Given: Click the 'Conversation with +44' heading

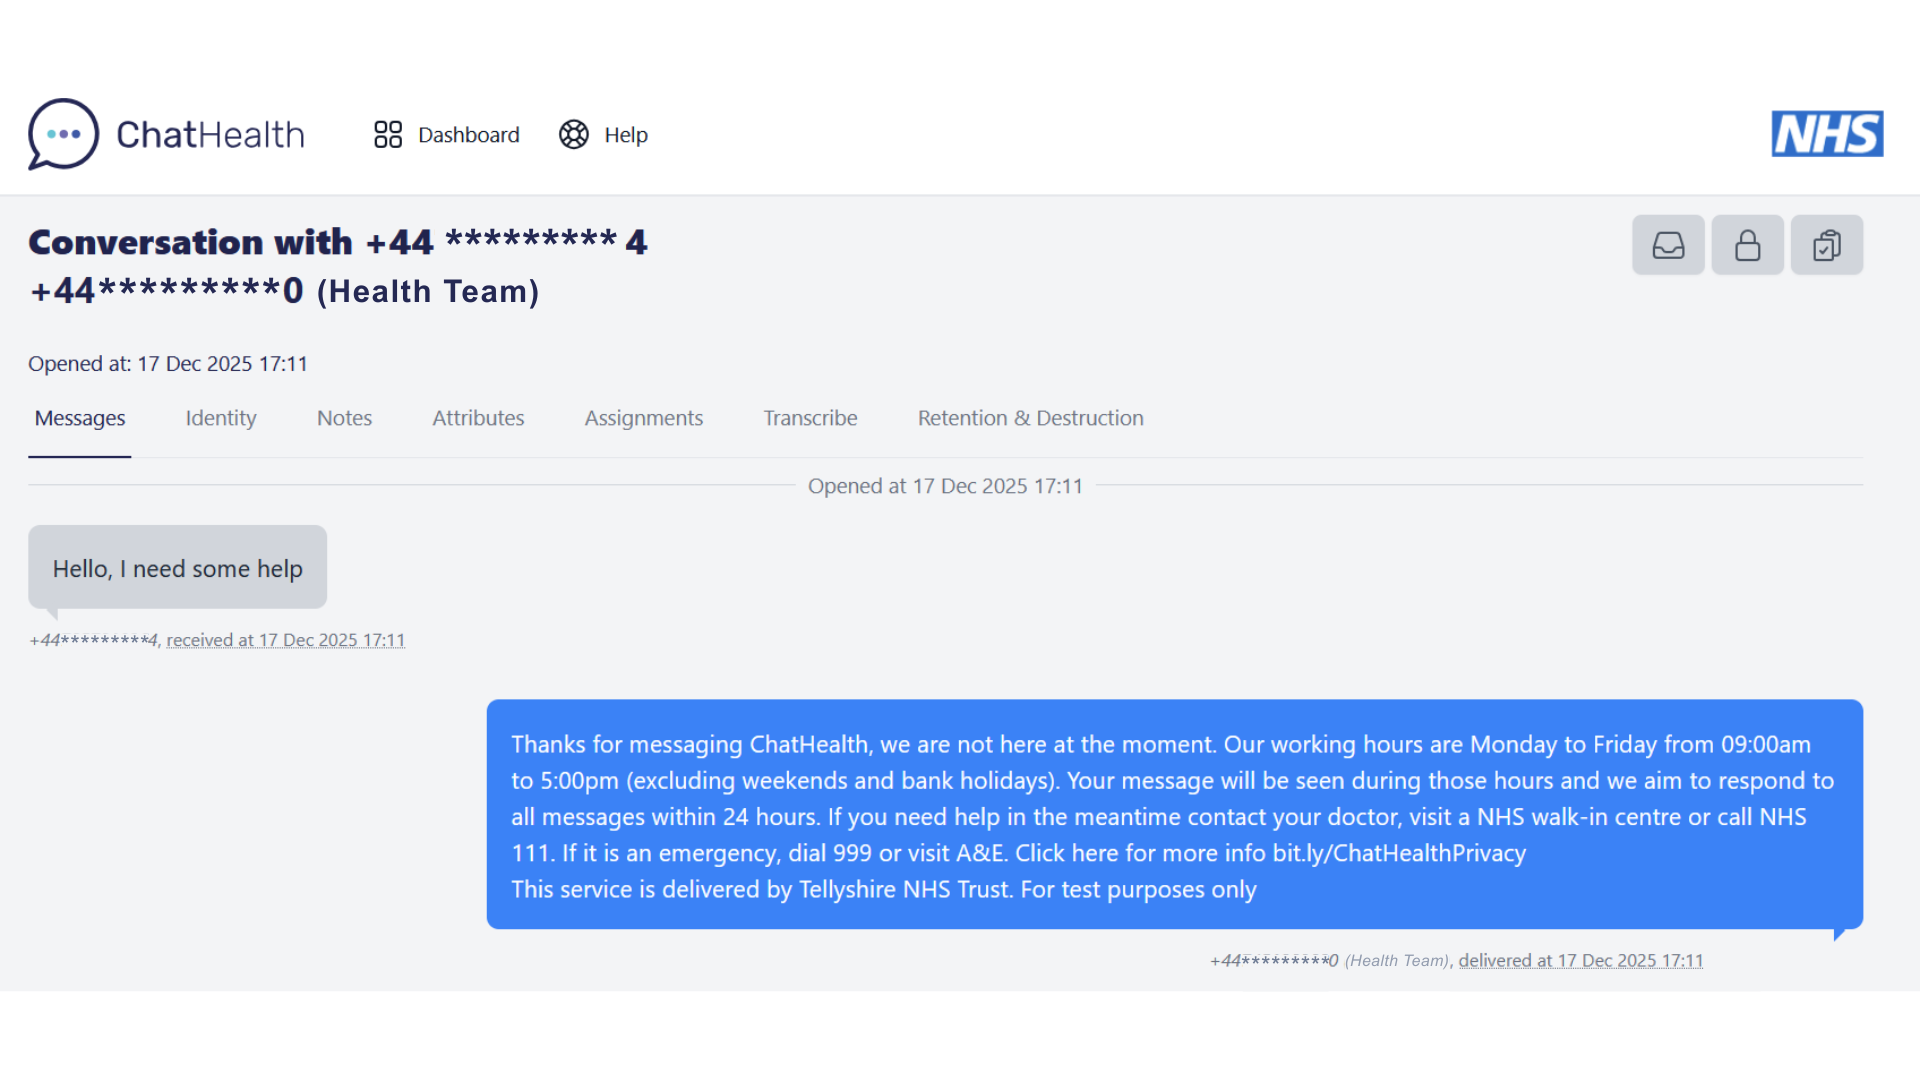Looking at the screenshot, I should point(338,242).
